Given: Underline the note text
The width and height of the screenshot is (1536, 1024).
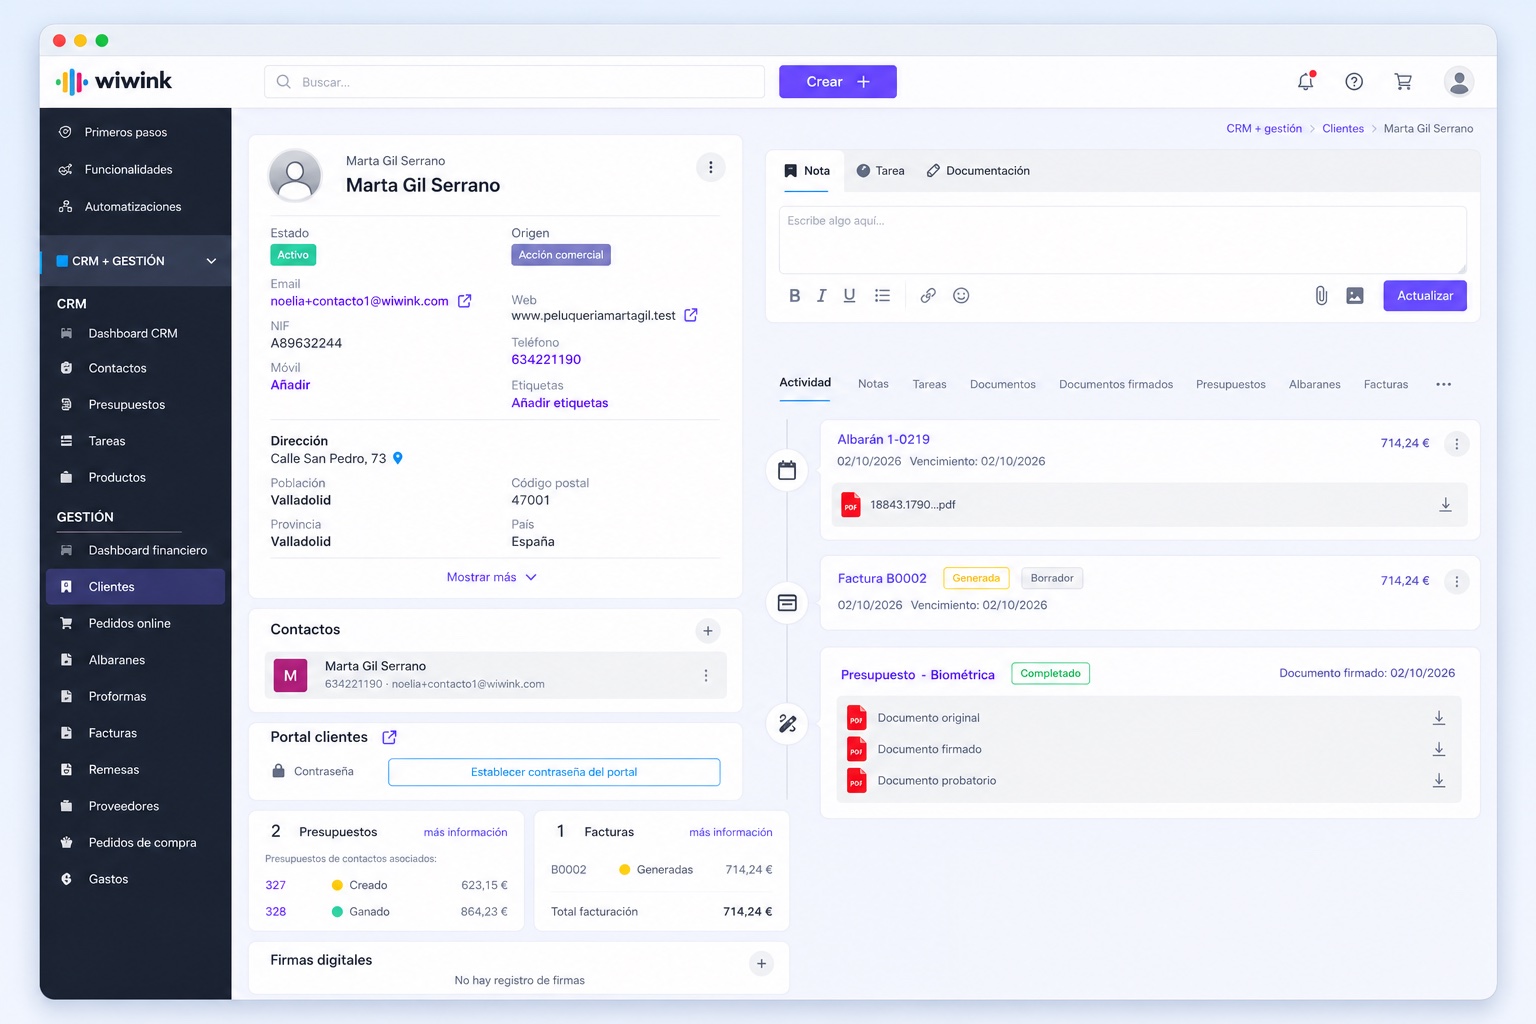Looking at the screenshot, I should [850, 296].
